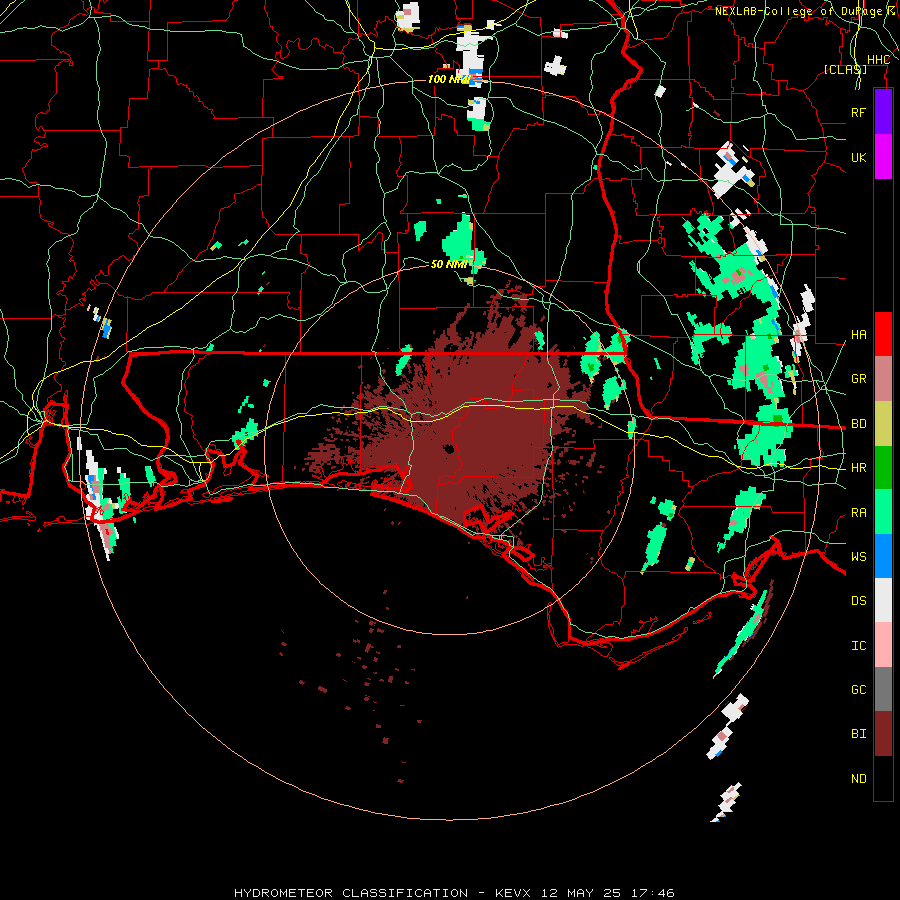Click the DS white legend swatch

[x=883, y=600]
